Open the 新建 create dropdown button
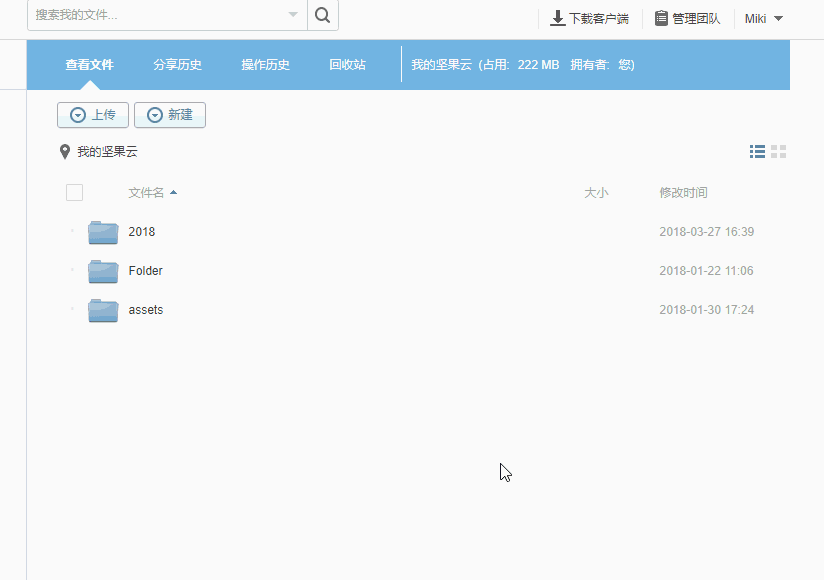 point(170,115)
